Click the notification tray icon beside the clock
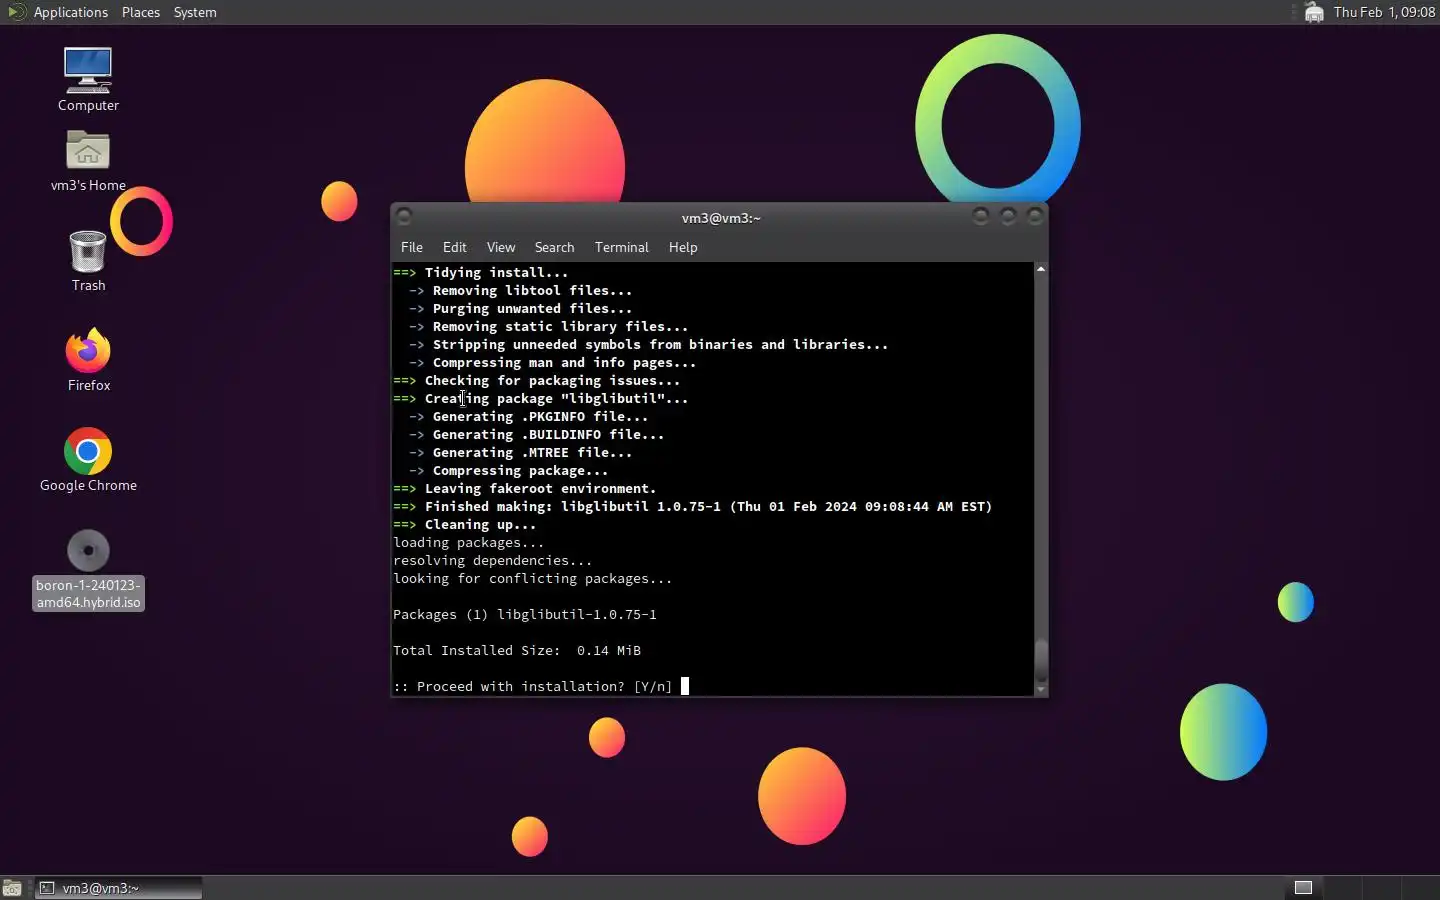 point(1314,12)
